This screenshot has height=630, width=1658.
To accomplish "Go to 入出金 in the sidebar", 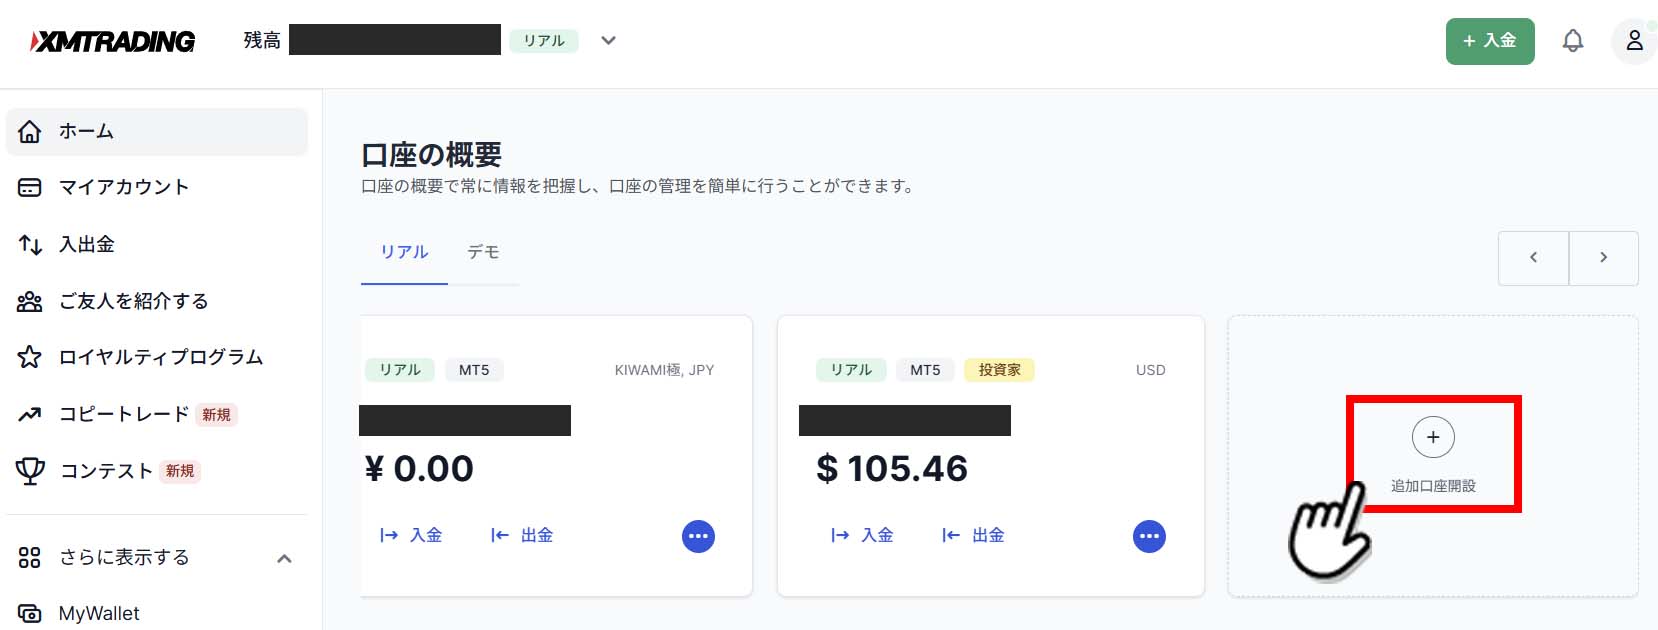I will pos(87,244).
